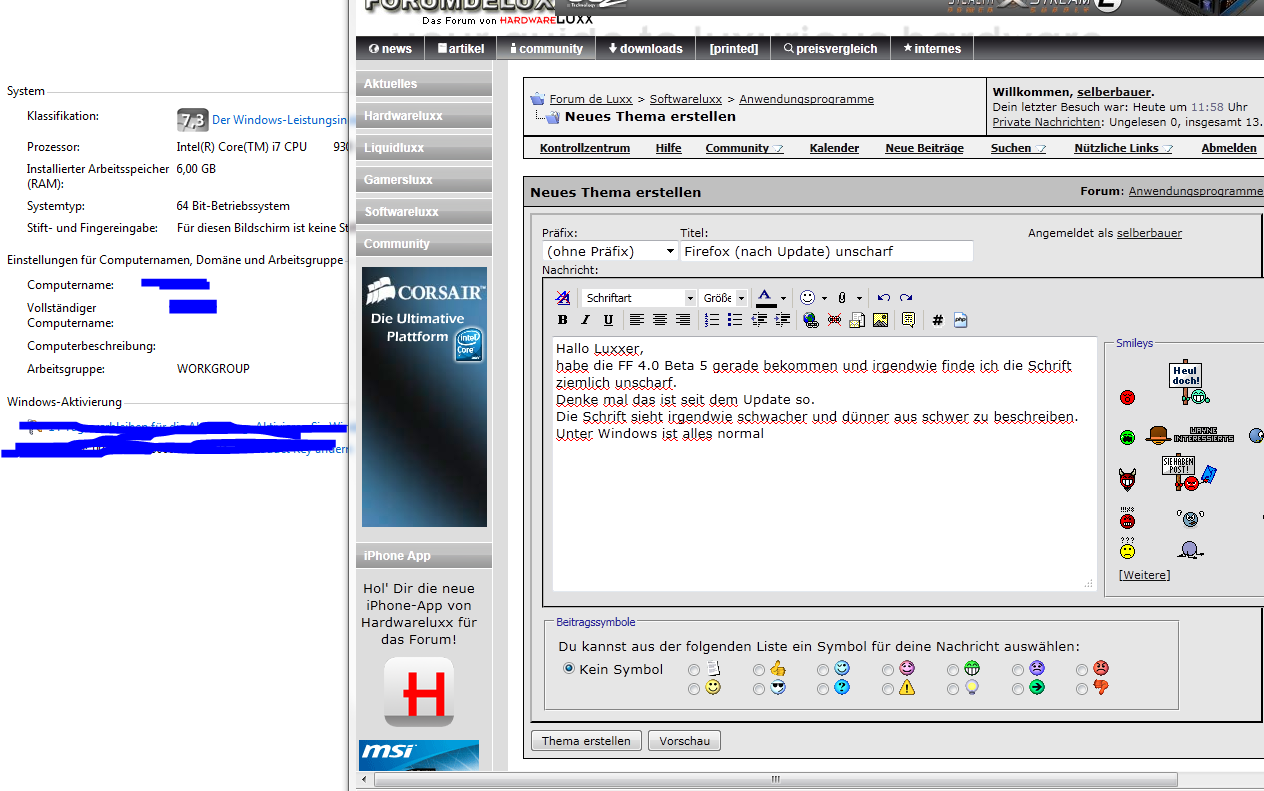This screenshot has width=1264, height=791.
Task: Open the attachment dropdown arrow
Action: [859, 298]
